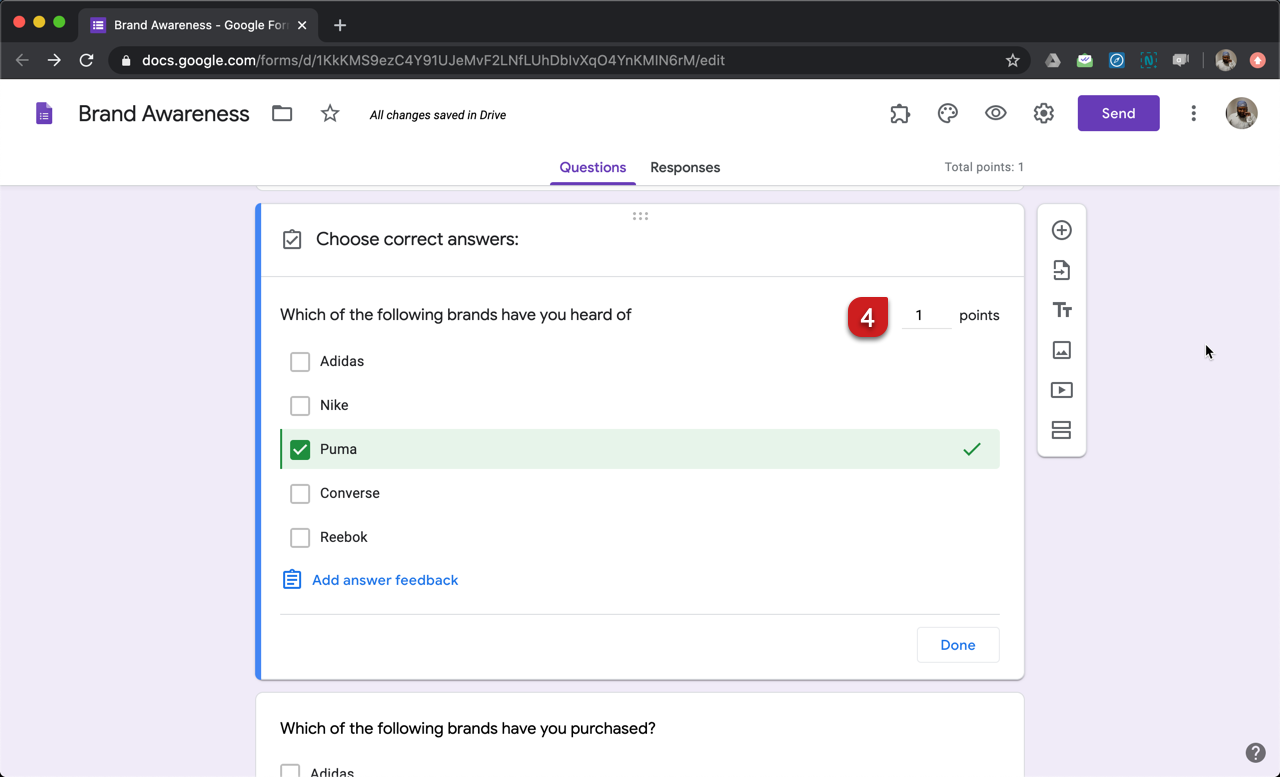Image resolution: width=1280 pixels, height=777 pixels.
Task: Preview form with the eye icon
Action: coord(996,114)
